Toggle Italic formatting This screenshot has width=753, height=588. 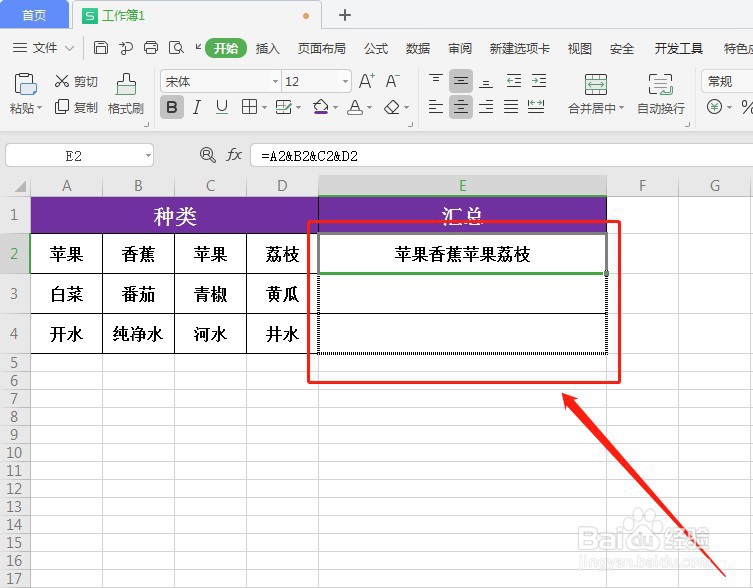(196, 107)
